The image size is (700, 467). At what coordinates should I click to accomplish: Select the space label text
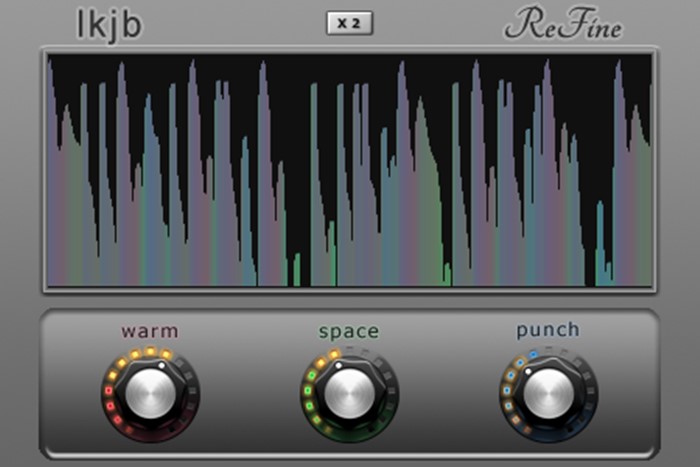pos(349,331)
